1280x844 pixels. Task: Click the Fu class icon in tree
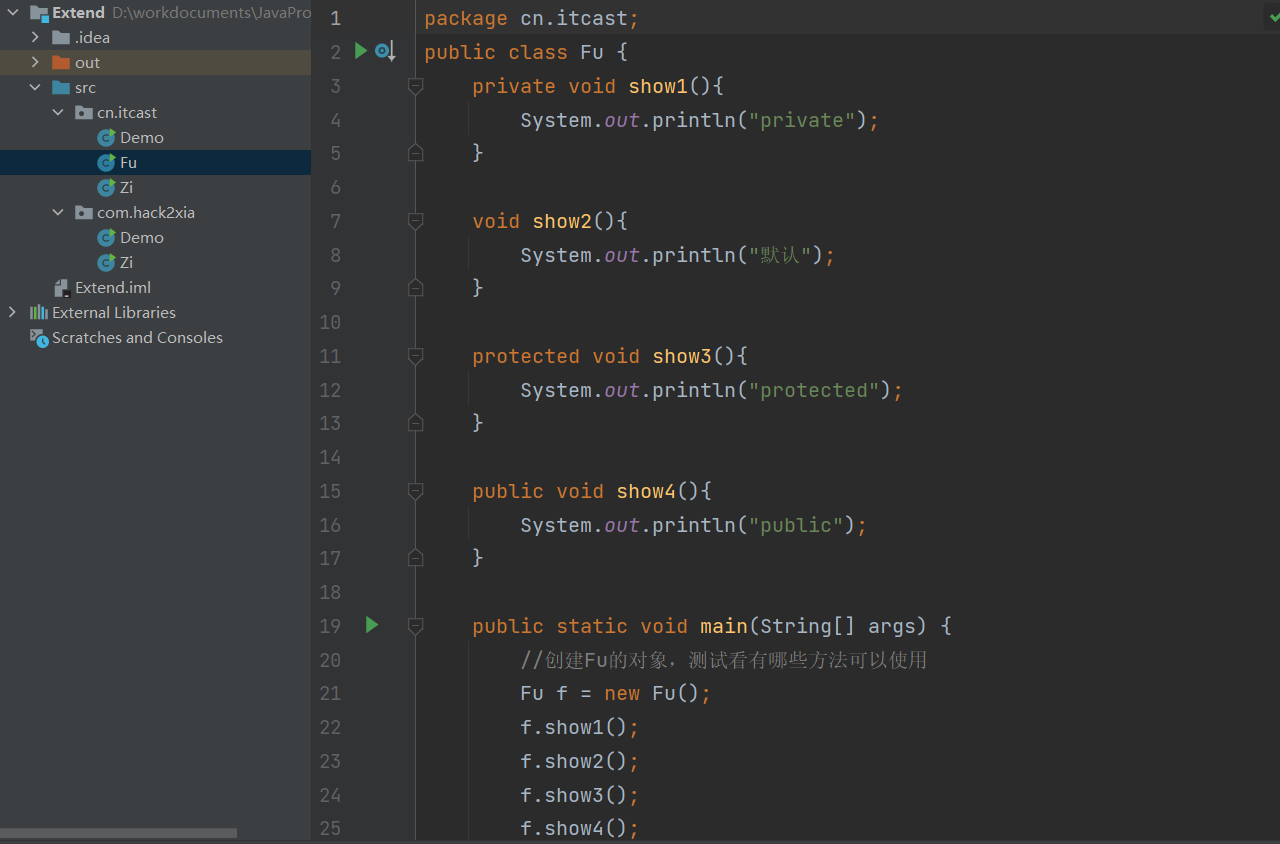(106, 163)
